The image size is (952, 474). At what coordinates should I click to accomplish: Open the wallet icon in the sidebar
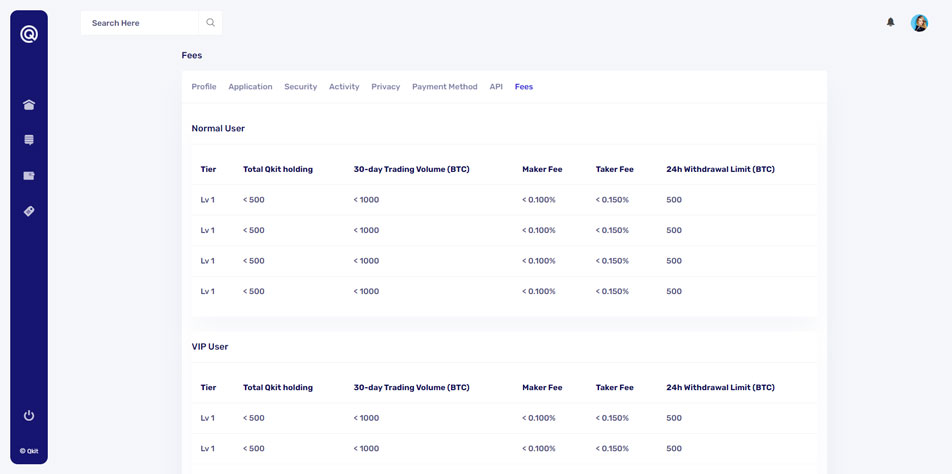point(29,176)
